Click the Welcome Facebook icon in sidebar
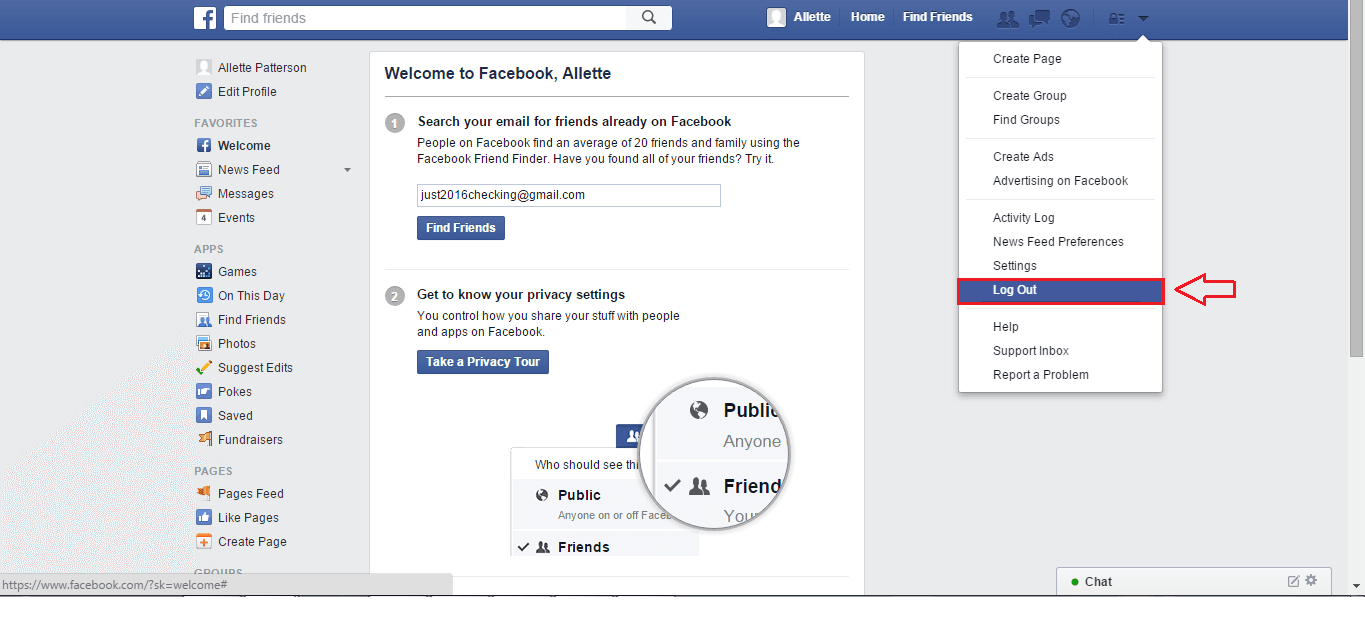This screenshot has height=633, width=1365. pos(204,146)
